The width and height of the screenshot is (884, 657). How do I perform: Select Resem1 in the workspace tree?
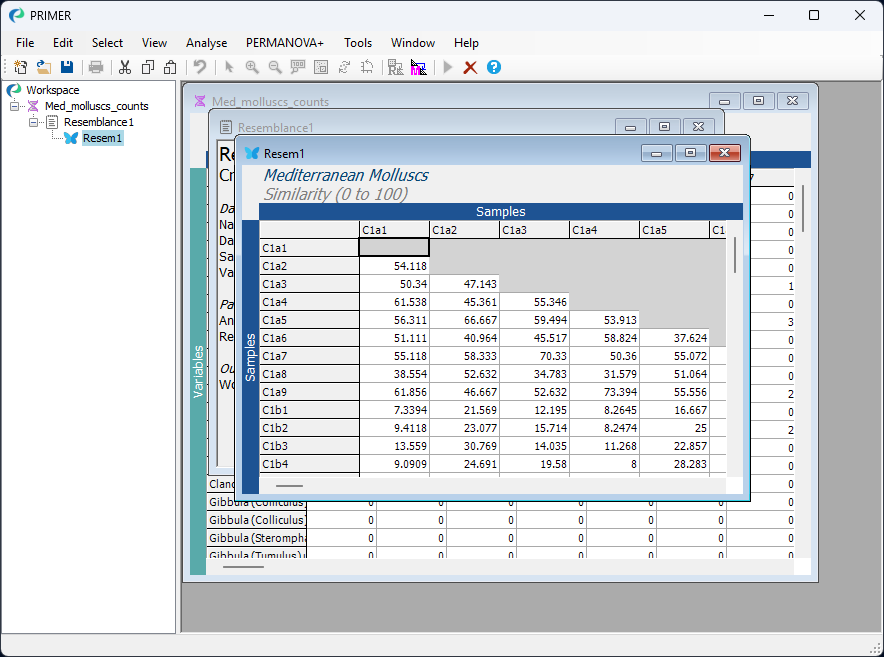[x=102, y=138]
